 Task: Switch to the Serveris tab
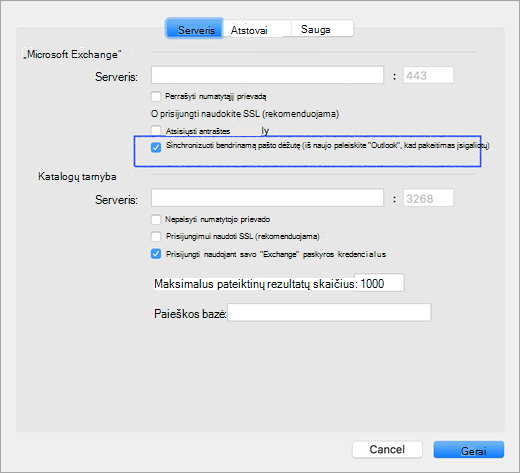point(195,29)
